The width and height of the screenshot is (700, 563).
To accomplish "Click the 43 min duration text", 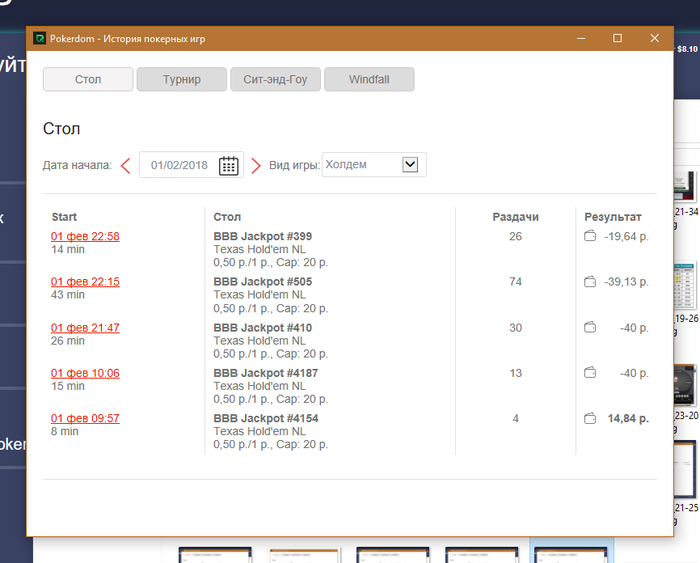I will click(68, 295).
